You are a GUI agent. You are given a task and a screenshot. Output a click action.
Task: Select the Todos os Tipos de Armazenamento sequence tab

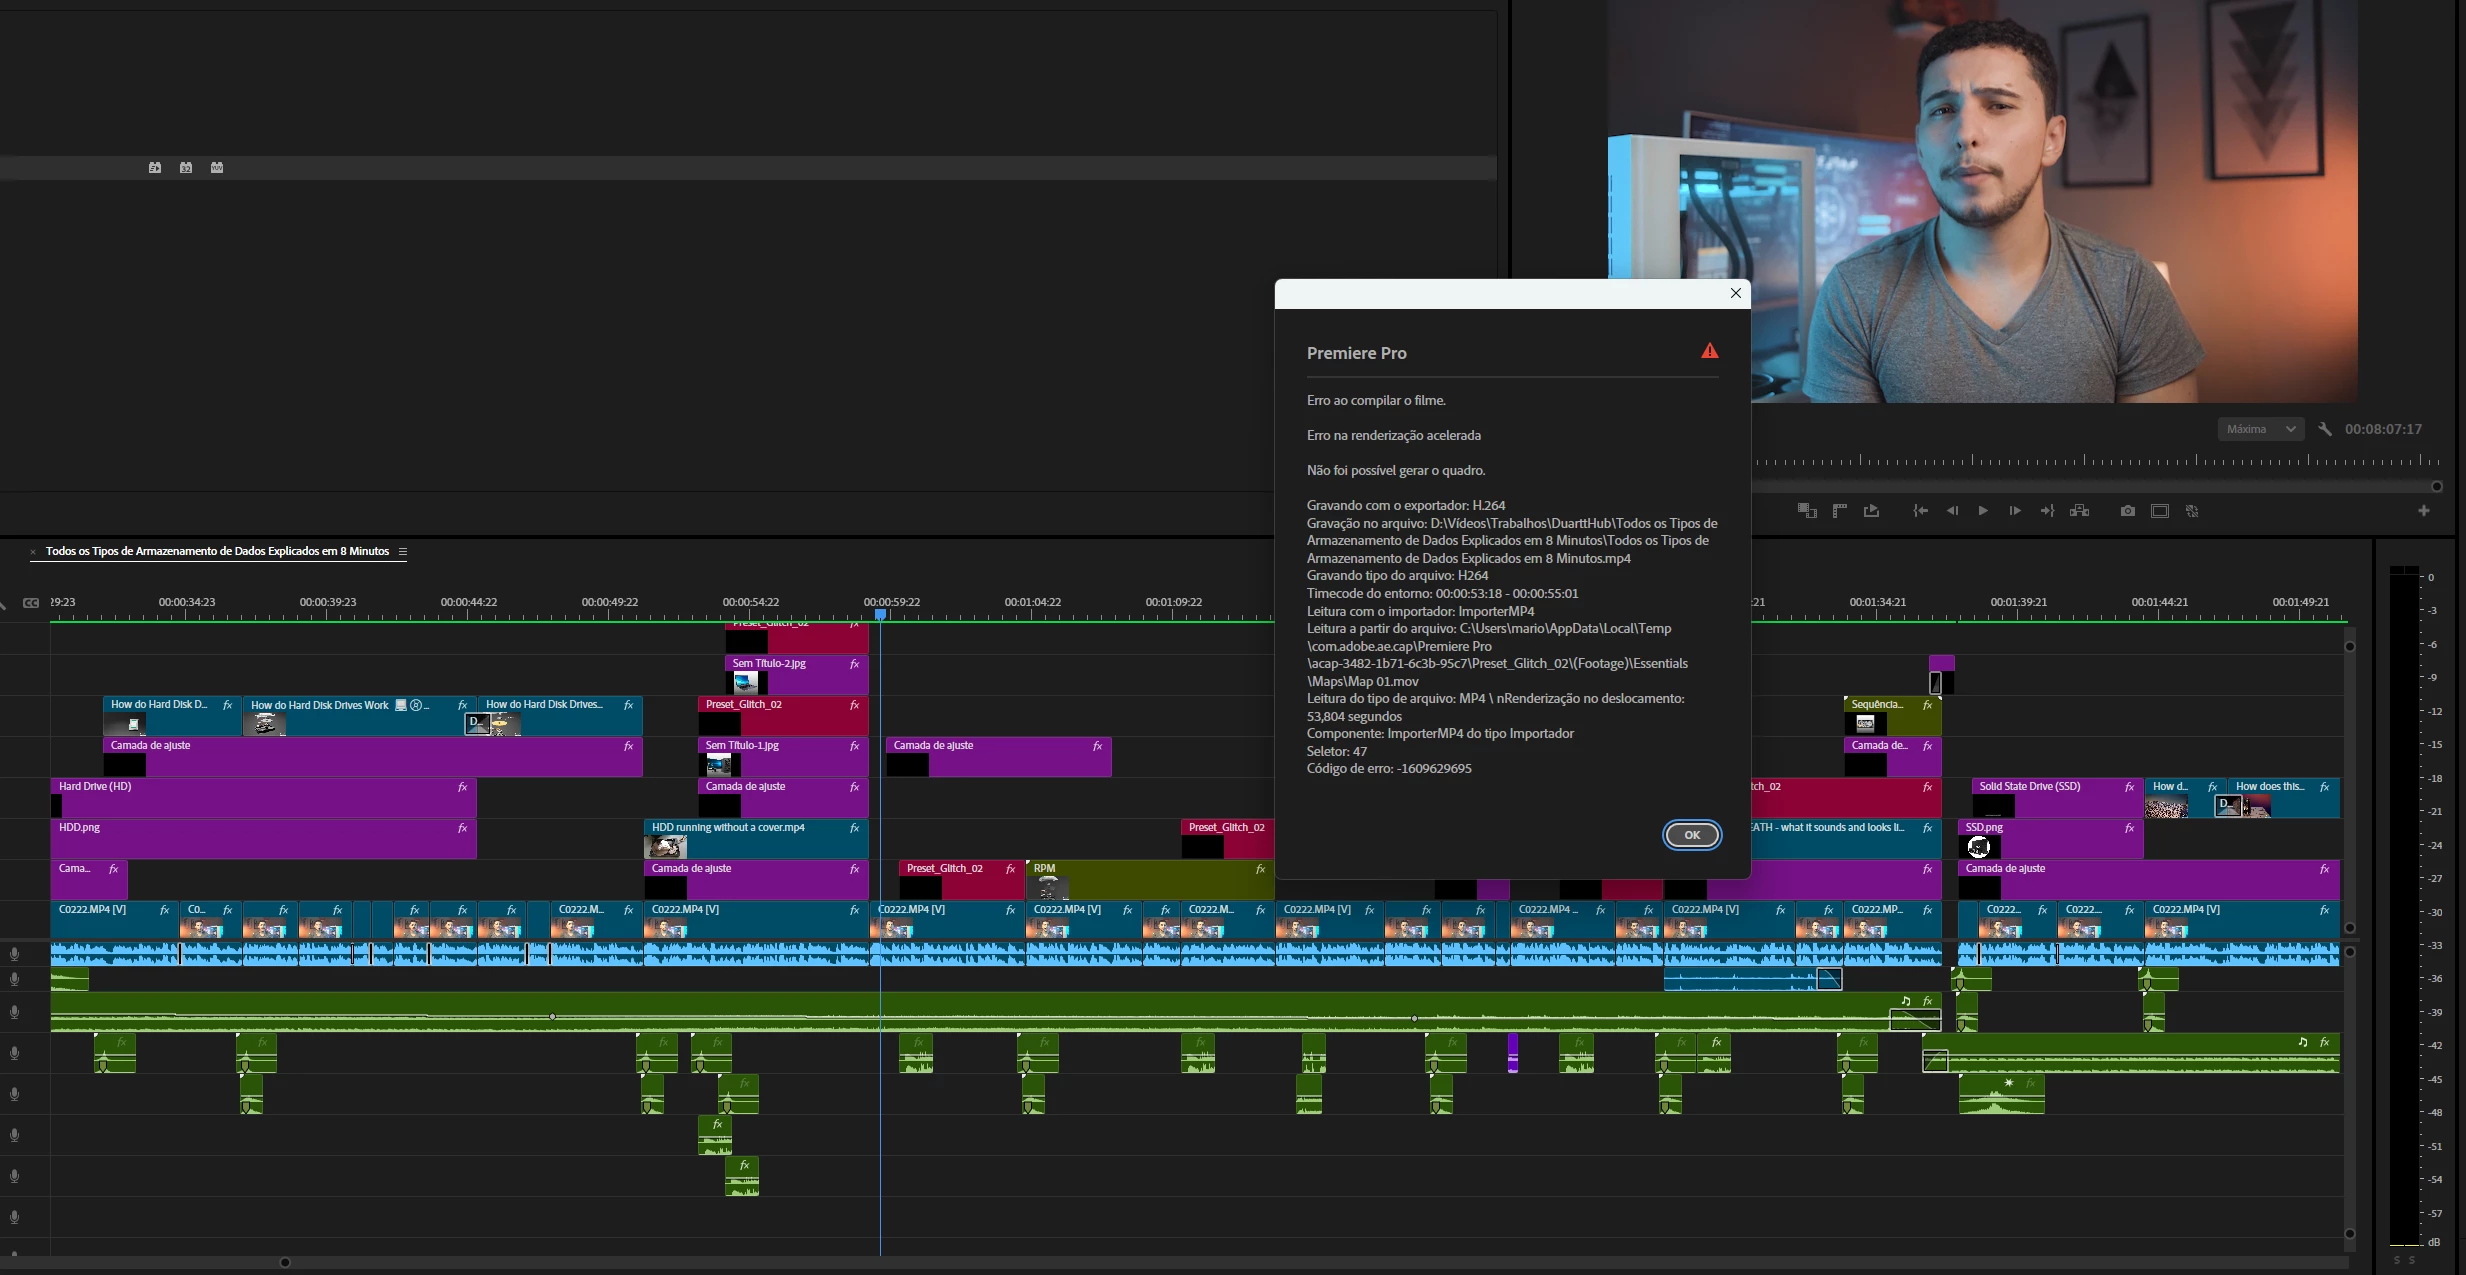point(217,551)
